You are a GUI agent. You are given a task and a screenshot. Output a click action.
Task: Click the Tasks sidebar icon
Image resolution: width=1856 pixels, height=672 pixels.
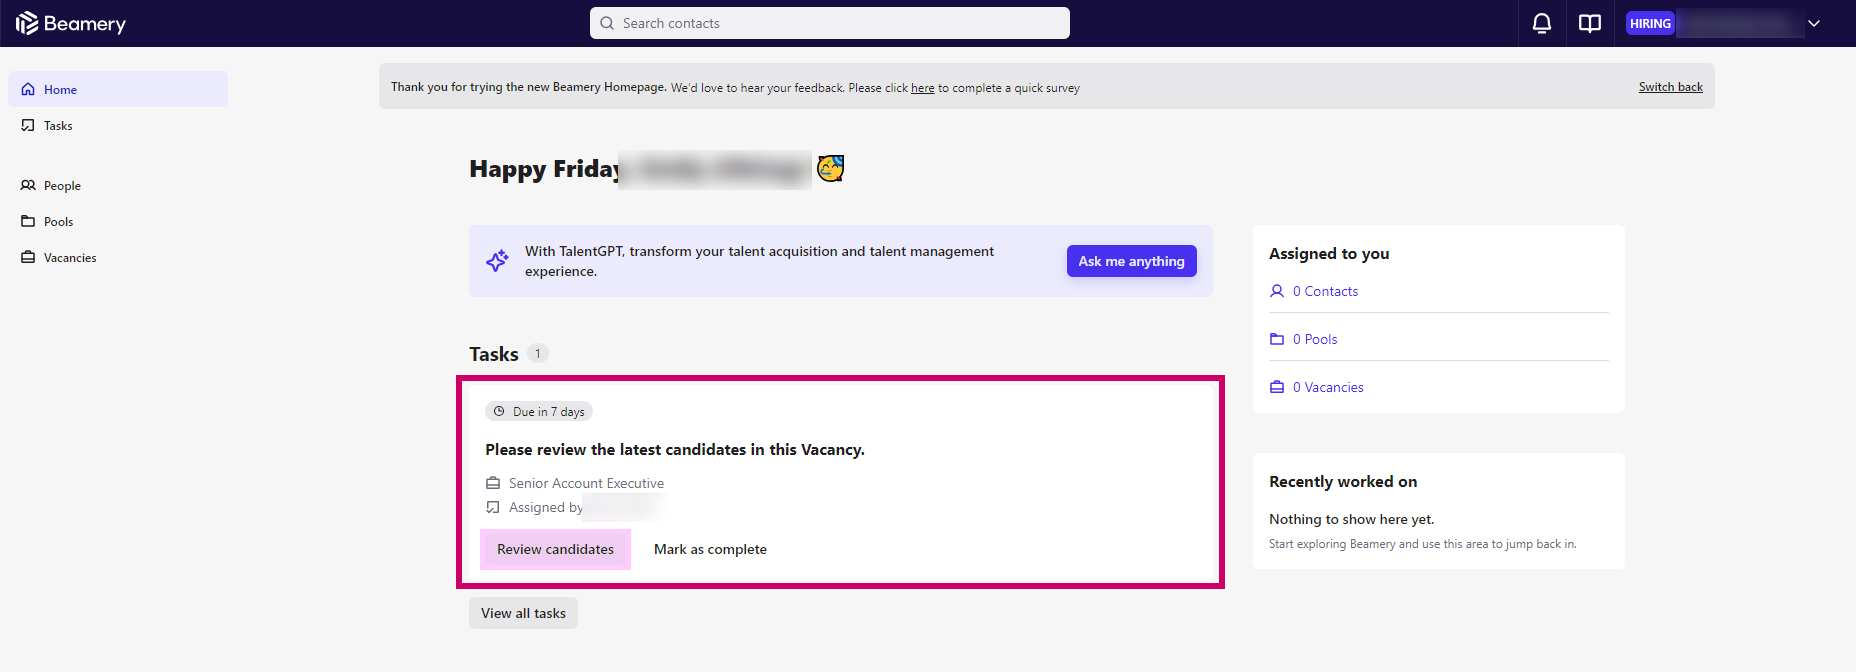28,125
